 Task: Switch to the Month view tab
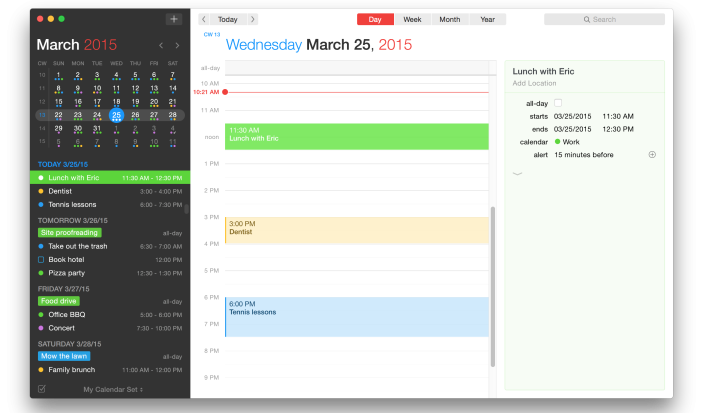[x=450, y=19]
